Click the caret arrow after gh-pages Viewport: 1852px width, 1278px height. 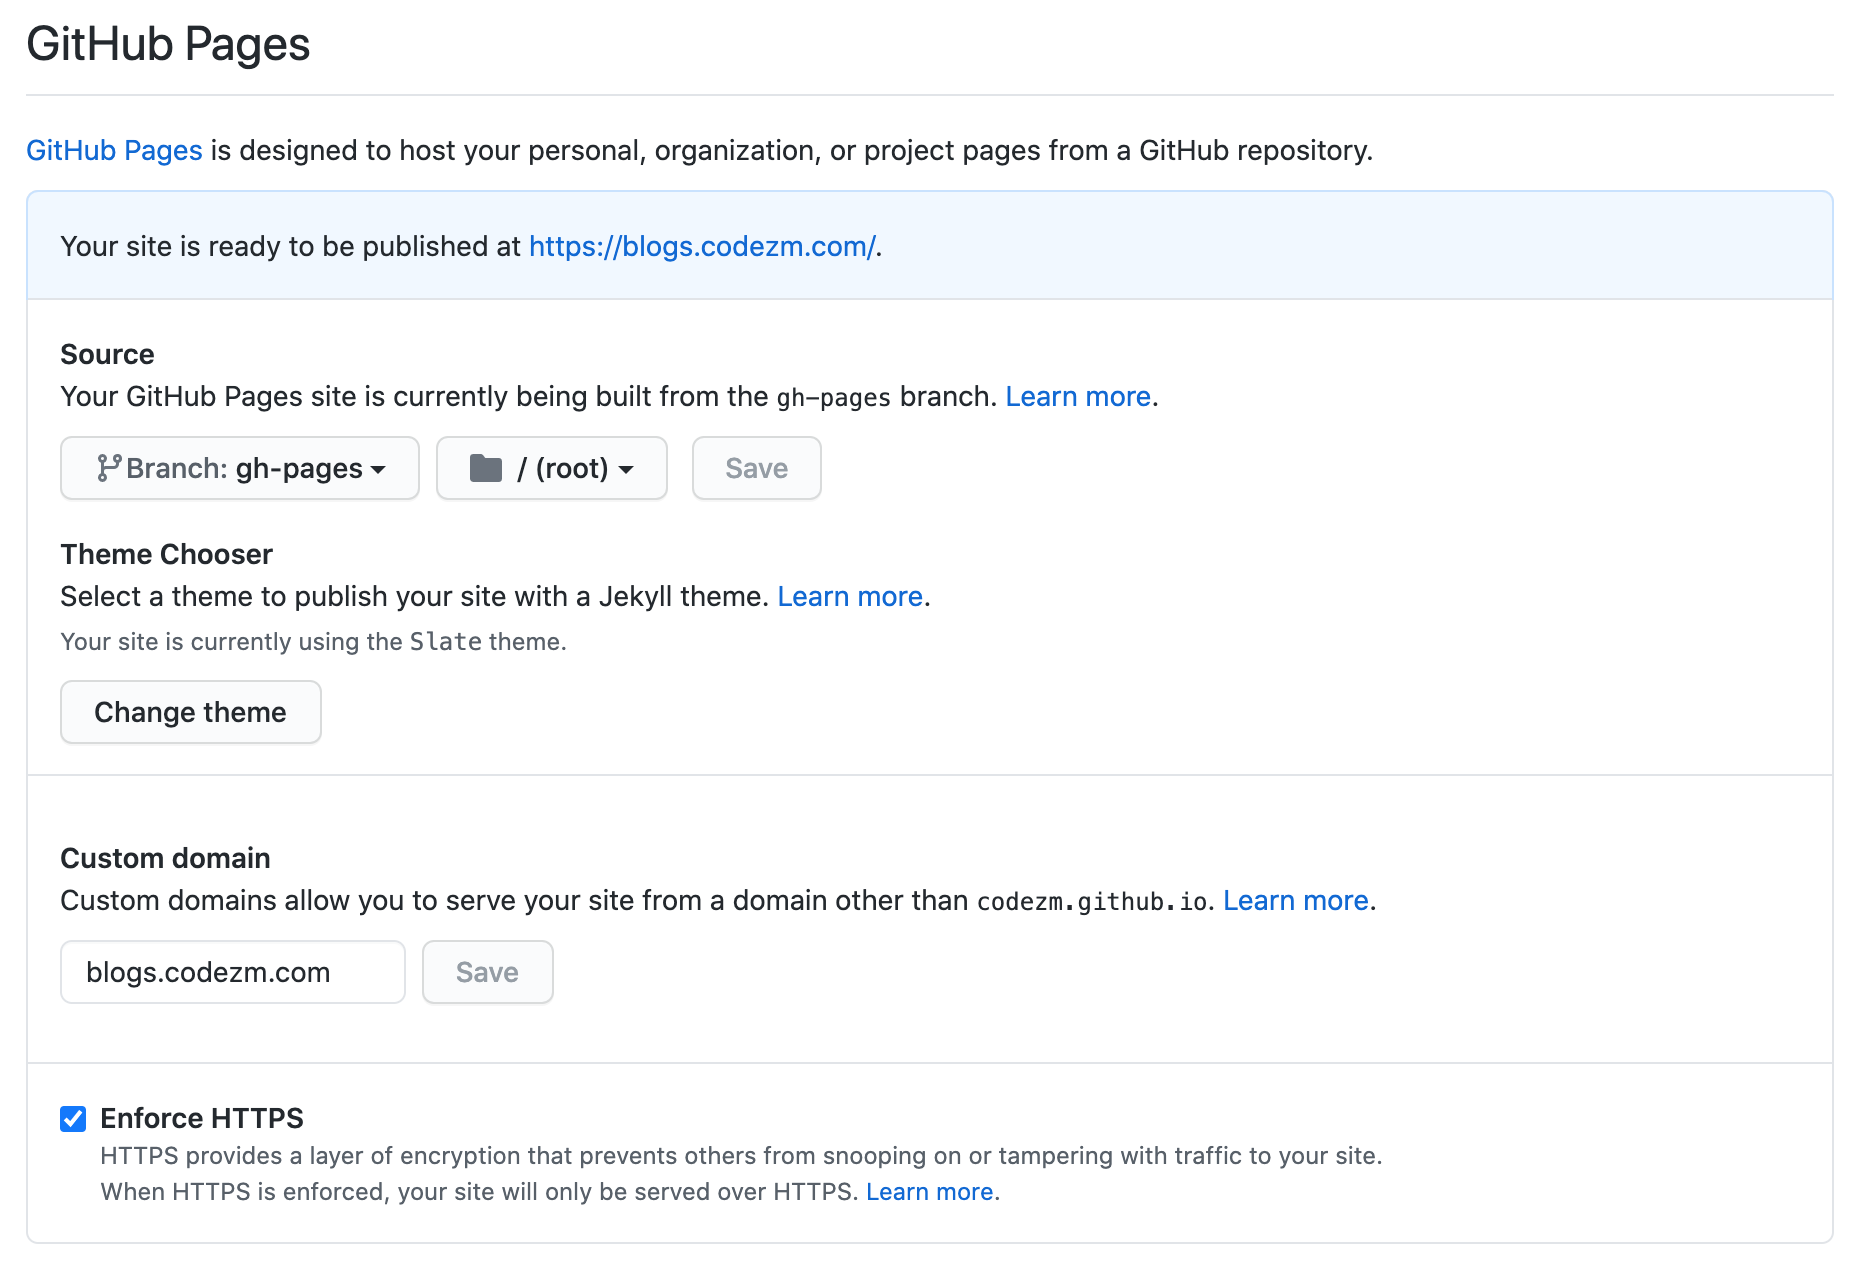coord(378,470)
